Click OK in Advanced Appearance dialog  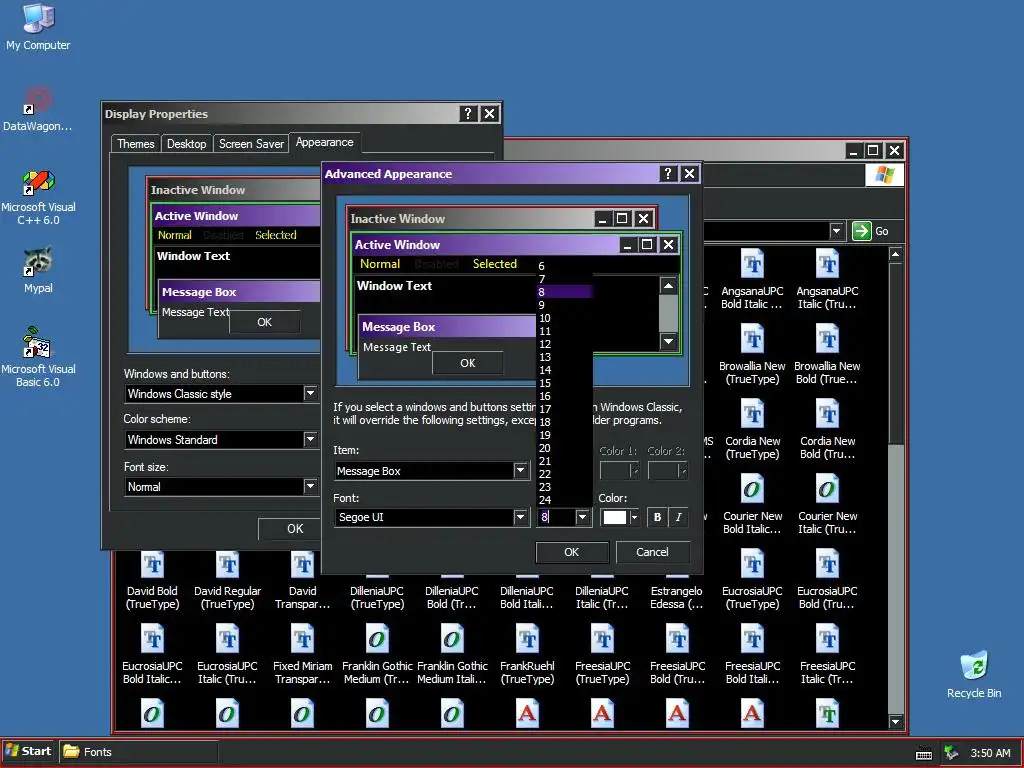(571, 552)
